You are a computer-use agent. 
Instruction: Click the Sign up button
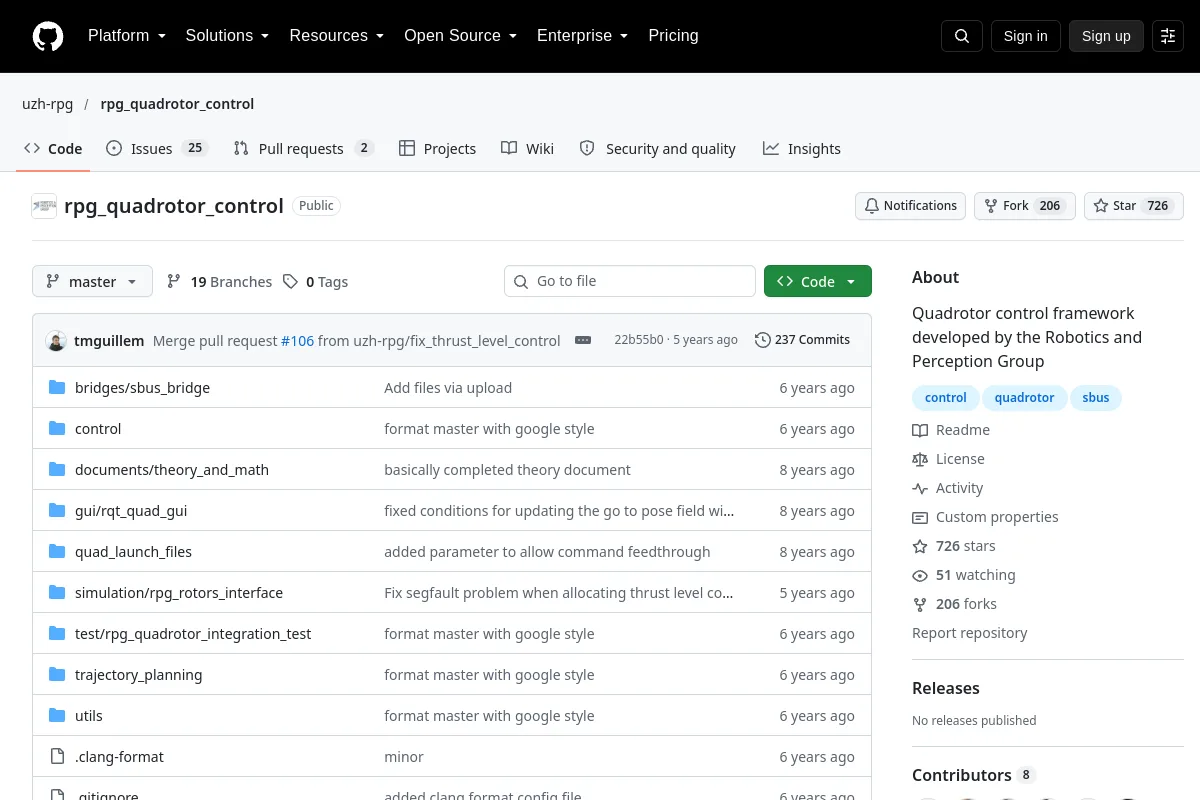1106,36
